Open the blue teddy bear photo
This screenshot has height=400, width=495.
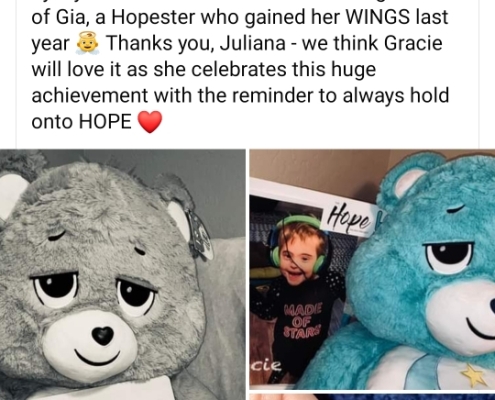372,269
